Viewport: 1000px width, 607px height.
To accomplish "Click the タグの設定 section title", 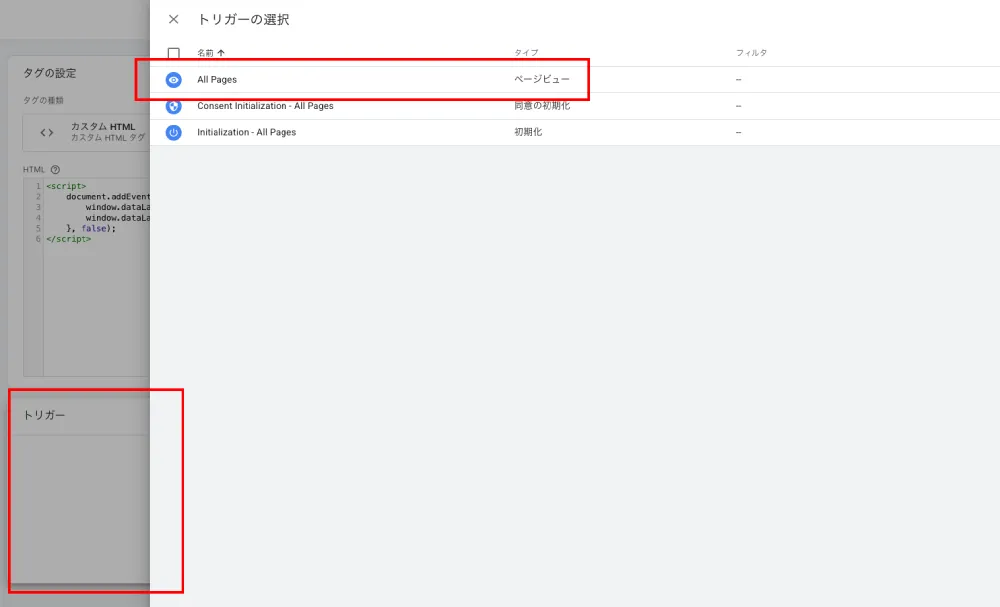I will 50,73.
